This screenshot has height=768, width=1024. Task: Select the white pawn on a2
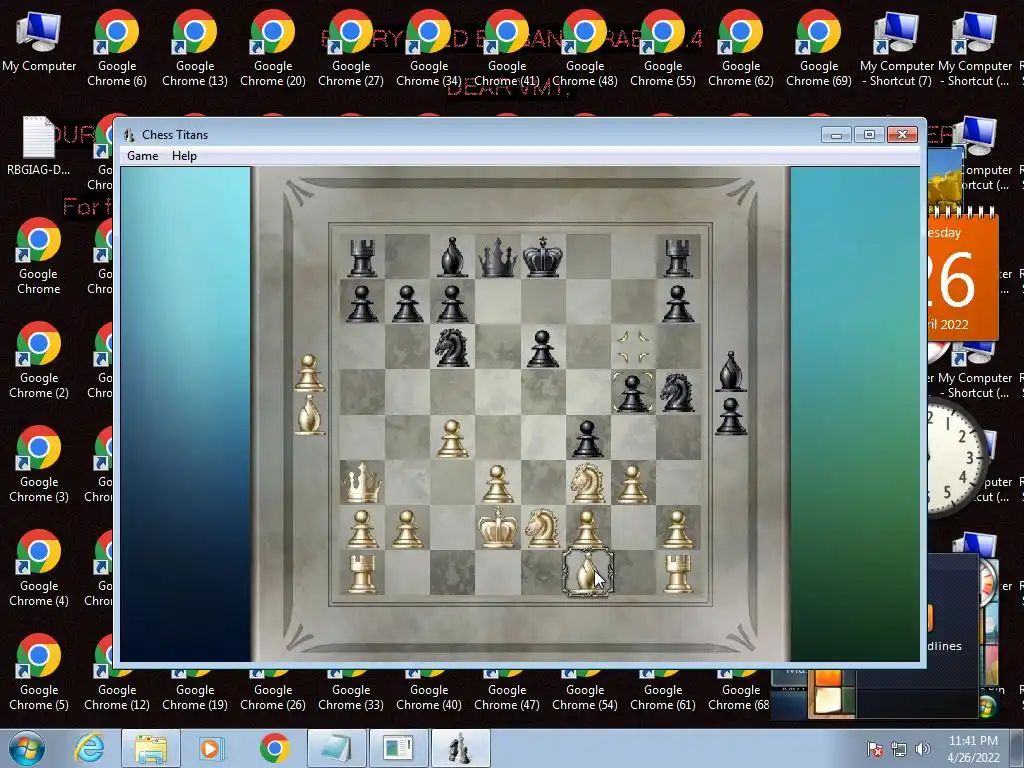[x=362, y=527]
